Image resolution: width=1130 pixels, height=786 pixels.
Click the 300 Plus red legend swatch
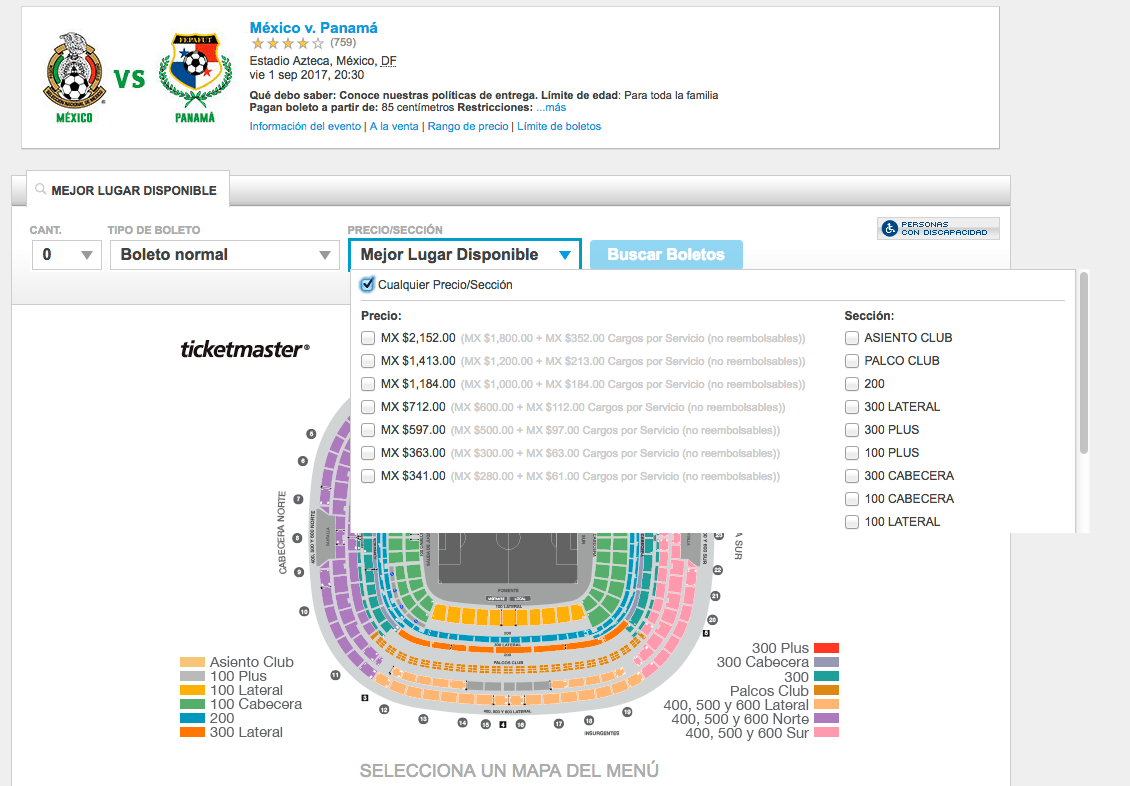point(826,648)
